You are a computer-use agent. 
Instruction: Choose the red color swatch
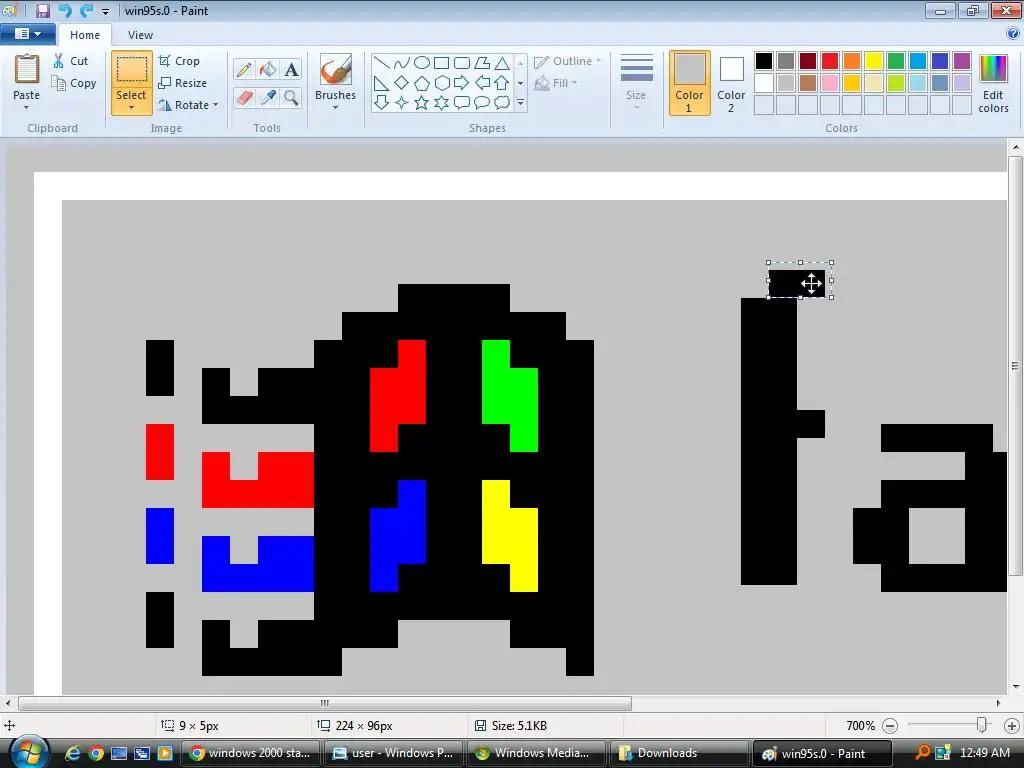(830, 61)
